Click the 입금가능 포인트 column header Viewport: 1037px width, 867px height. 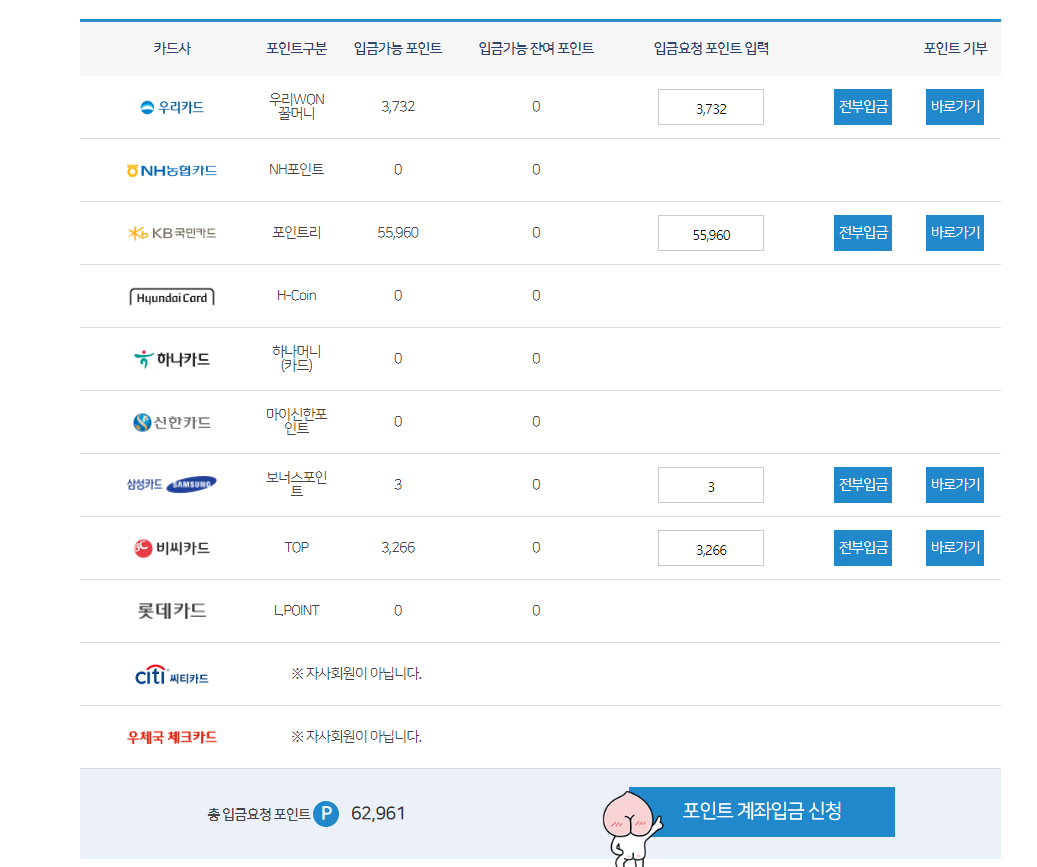coord(398,48)
